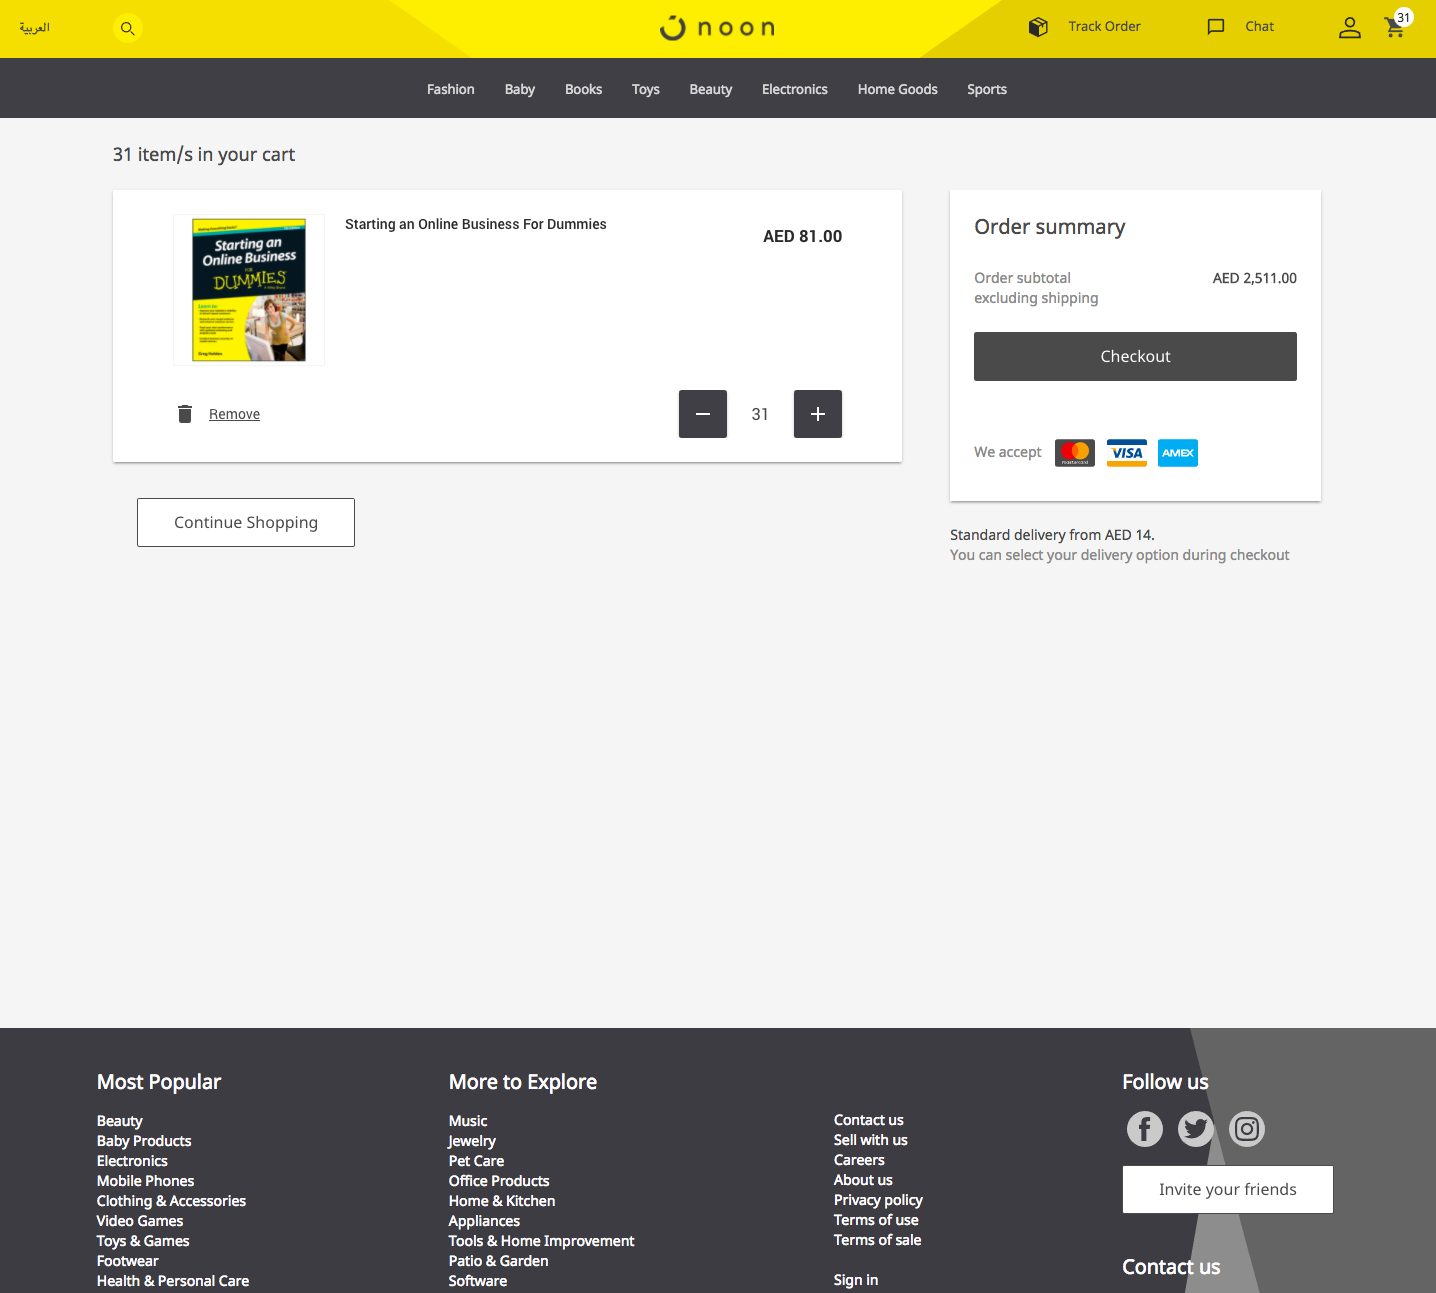Open footer Baby Products link
The height and width of the screenshot is (1293, 1436).
[144, 1141]
